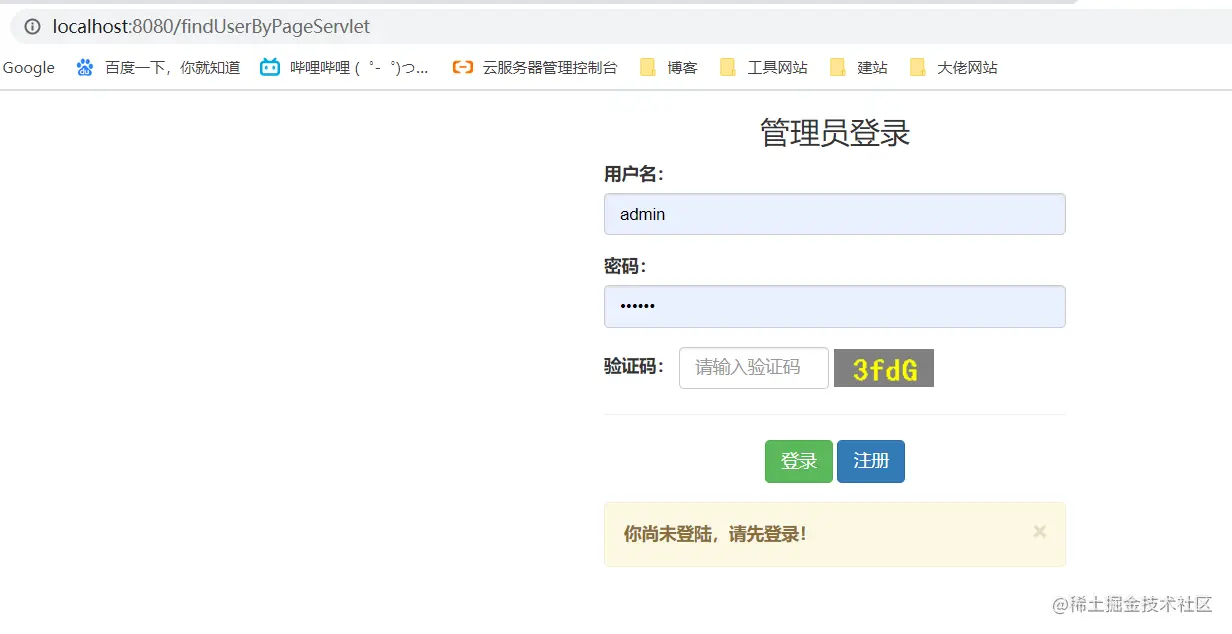Open the 博客 bookmark folder icon
Viewport: 1232px width, 634px height.
point(648,68)
